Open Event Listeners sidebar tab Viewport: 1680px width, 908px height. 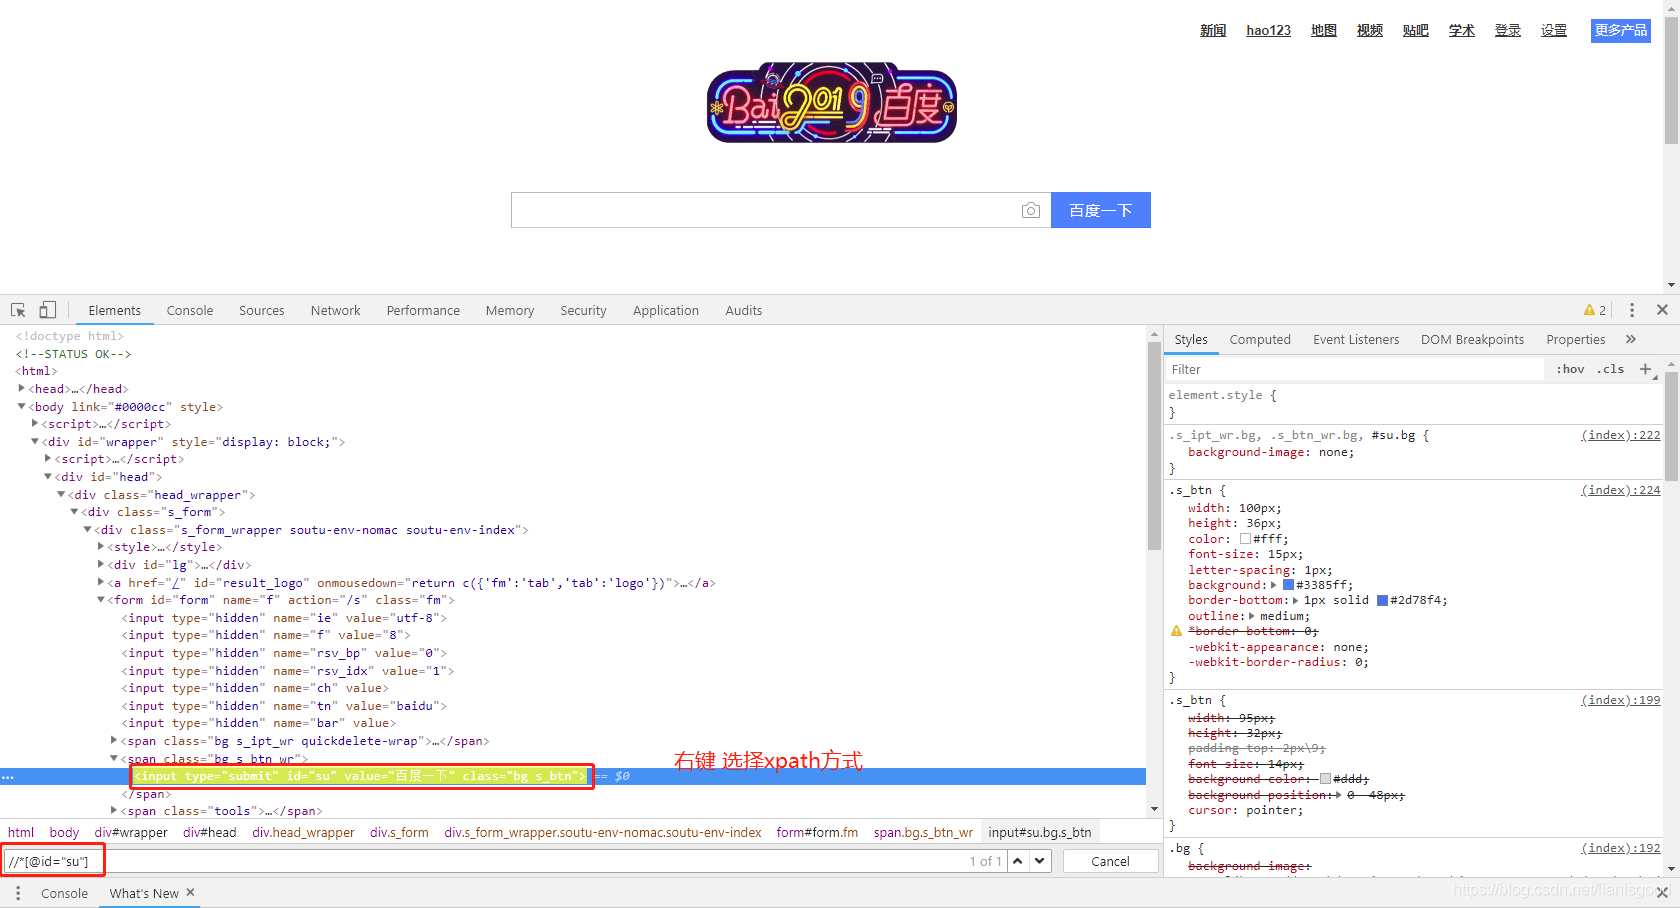[1356, 339]
